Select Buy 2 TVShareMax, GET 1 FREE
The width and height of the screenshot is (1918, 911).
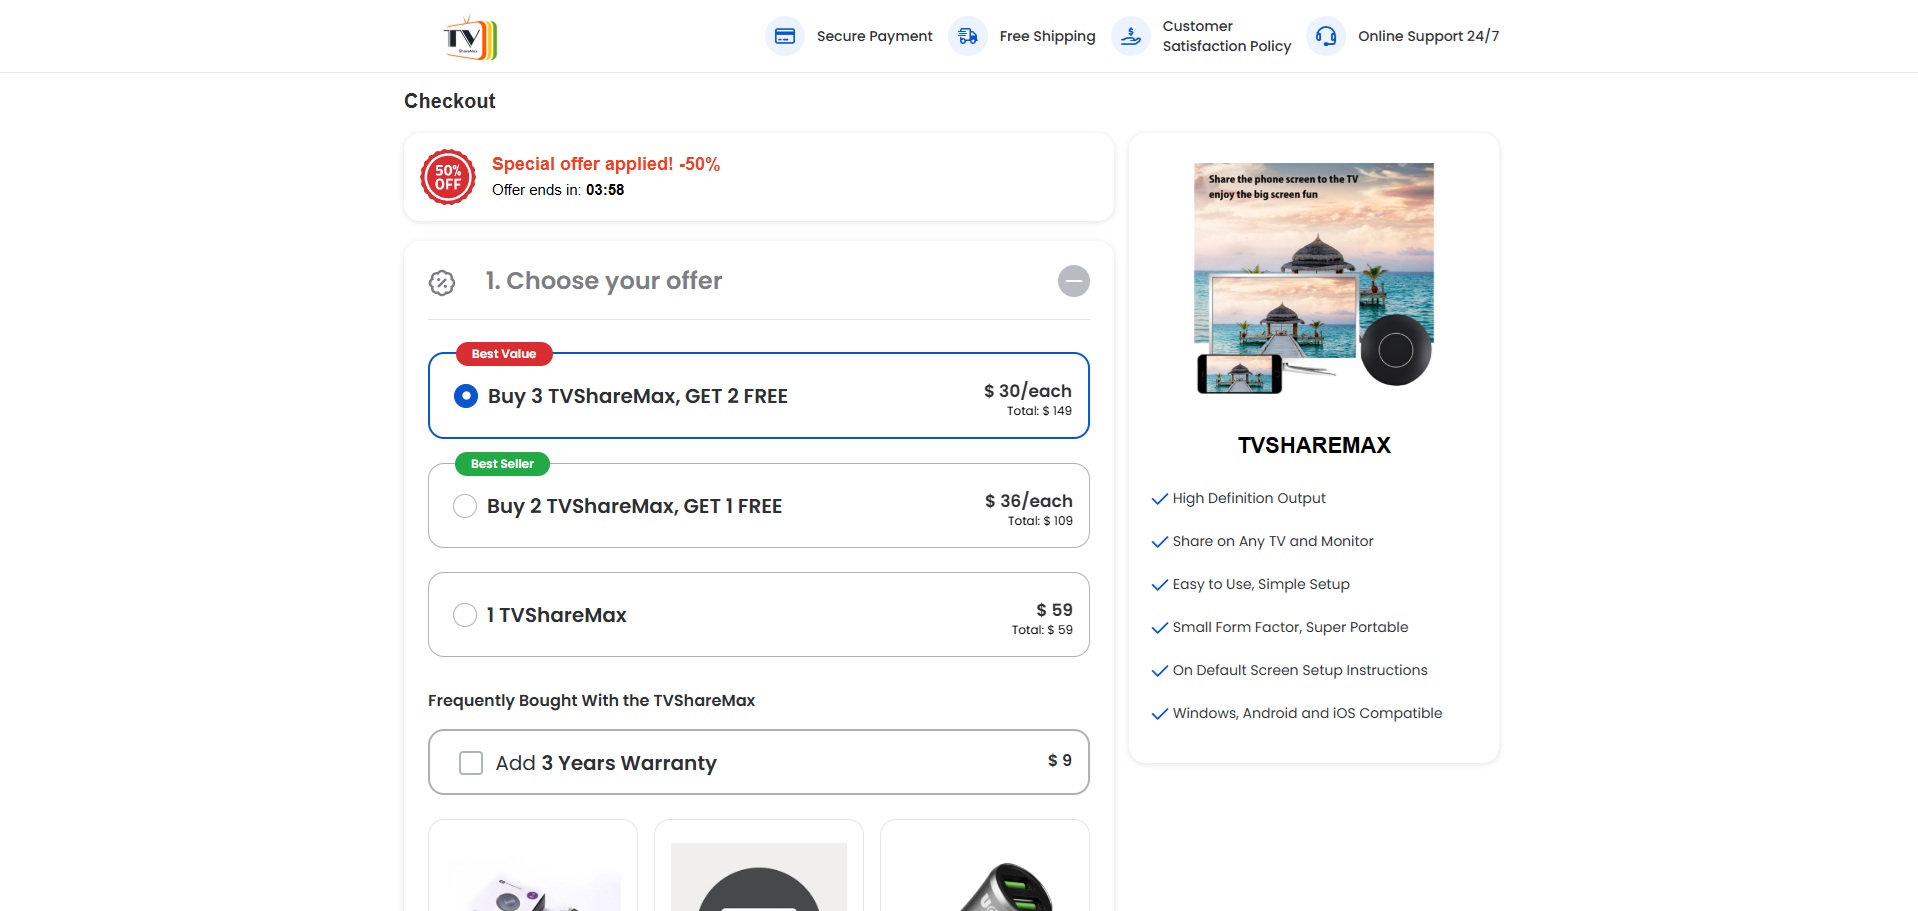click(465, 506)
